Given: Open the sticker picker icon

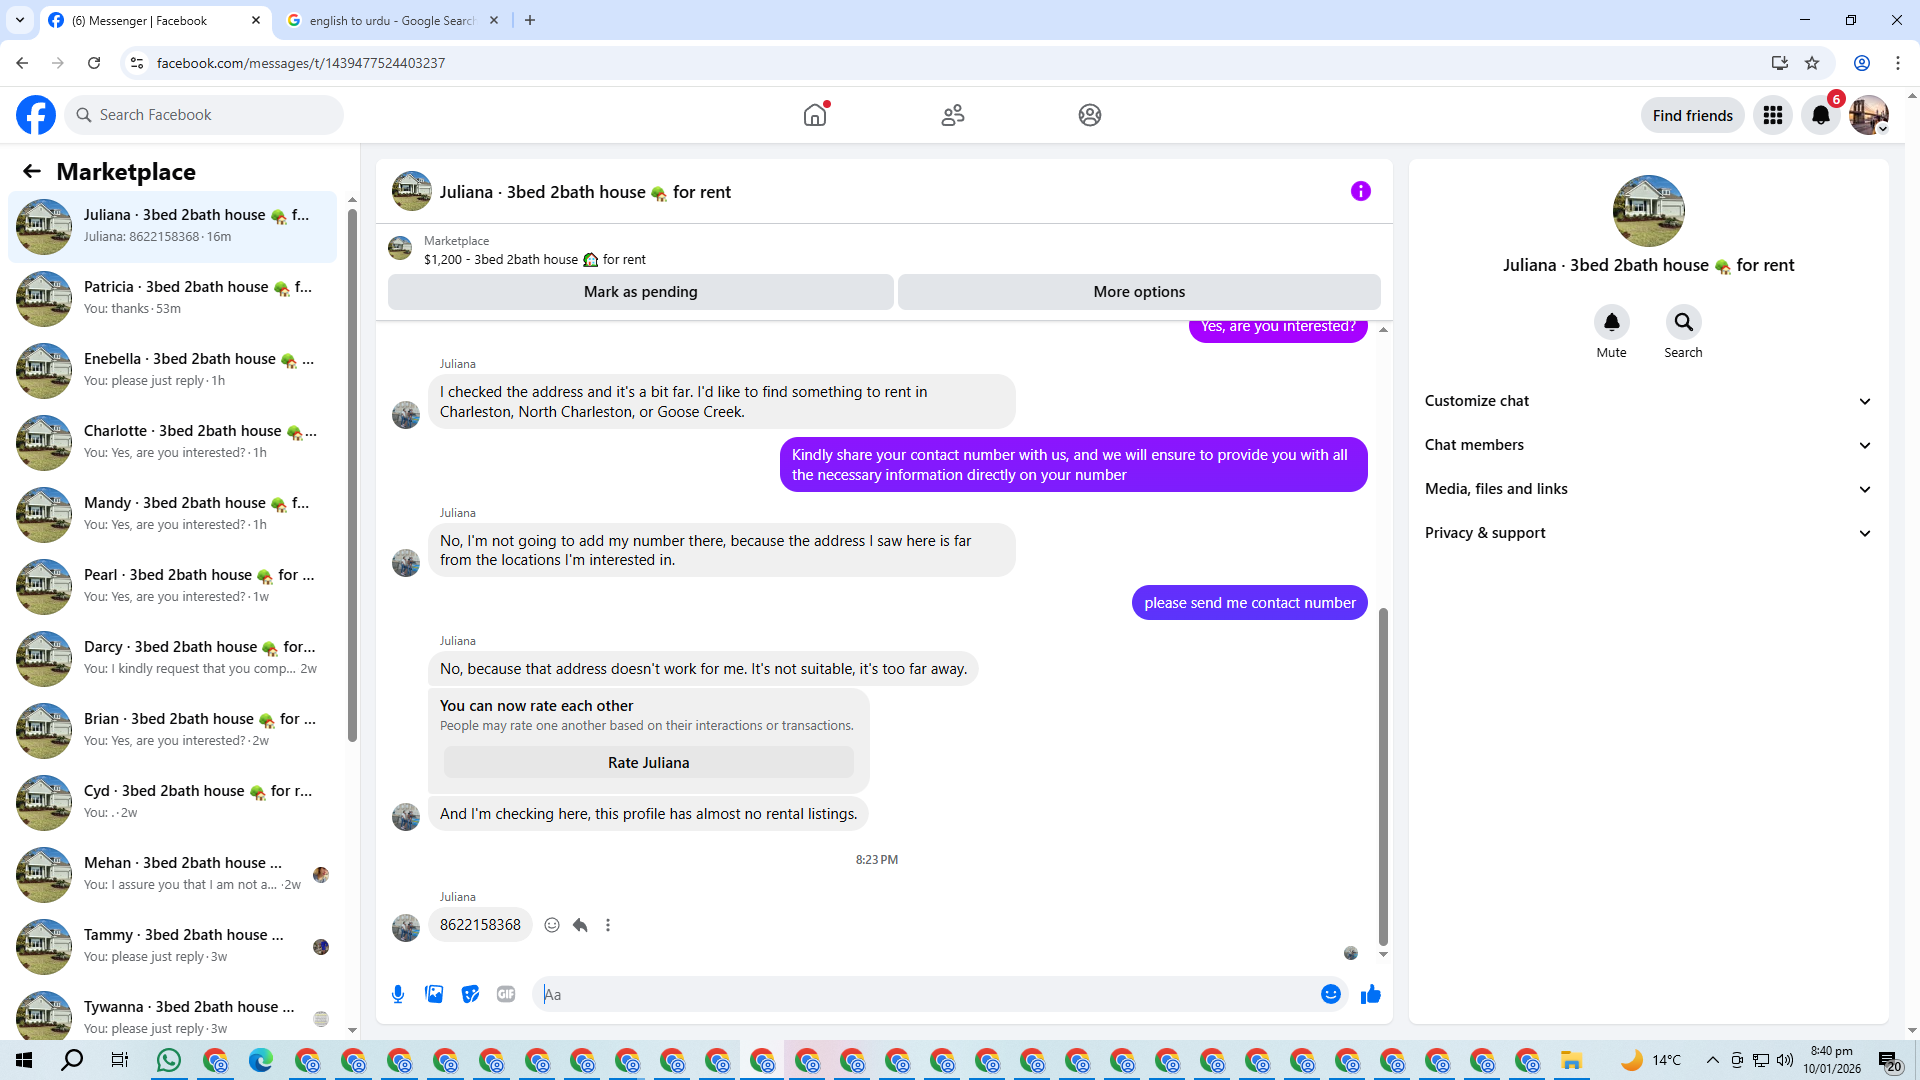Looking at the screenshot, I should click(x=470, y=994).
